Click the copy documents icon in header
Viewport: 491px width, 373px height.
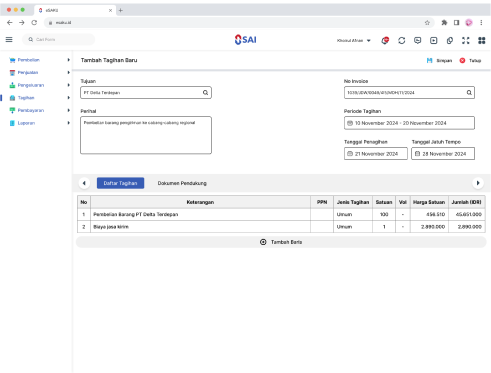(x=450, y=40)
